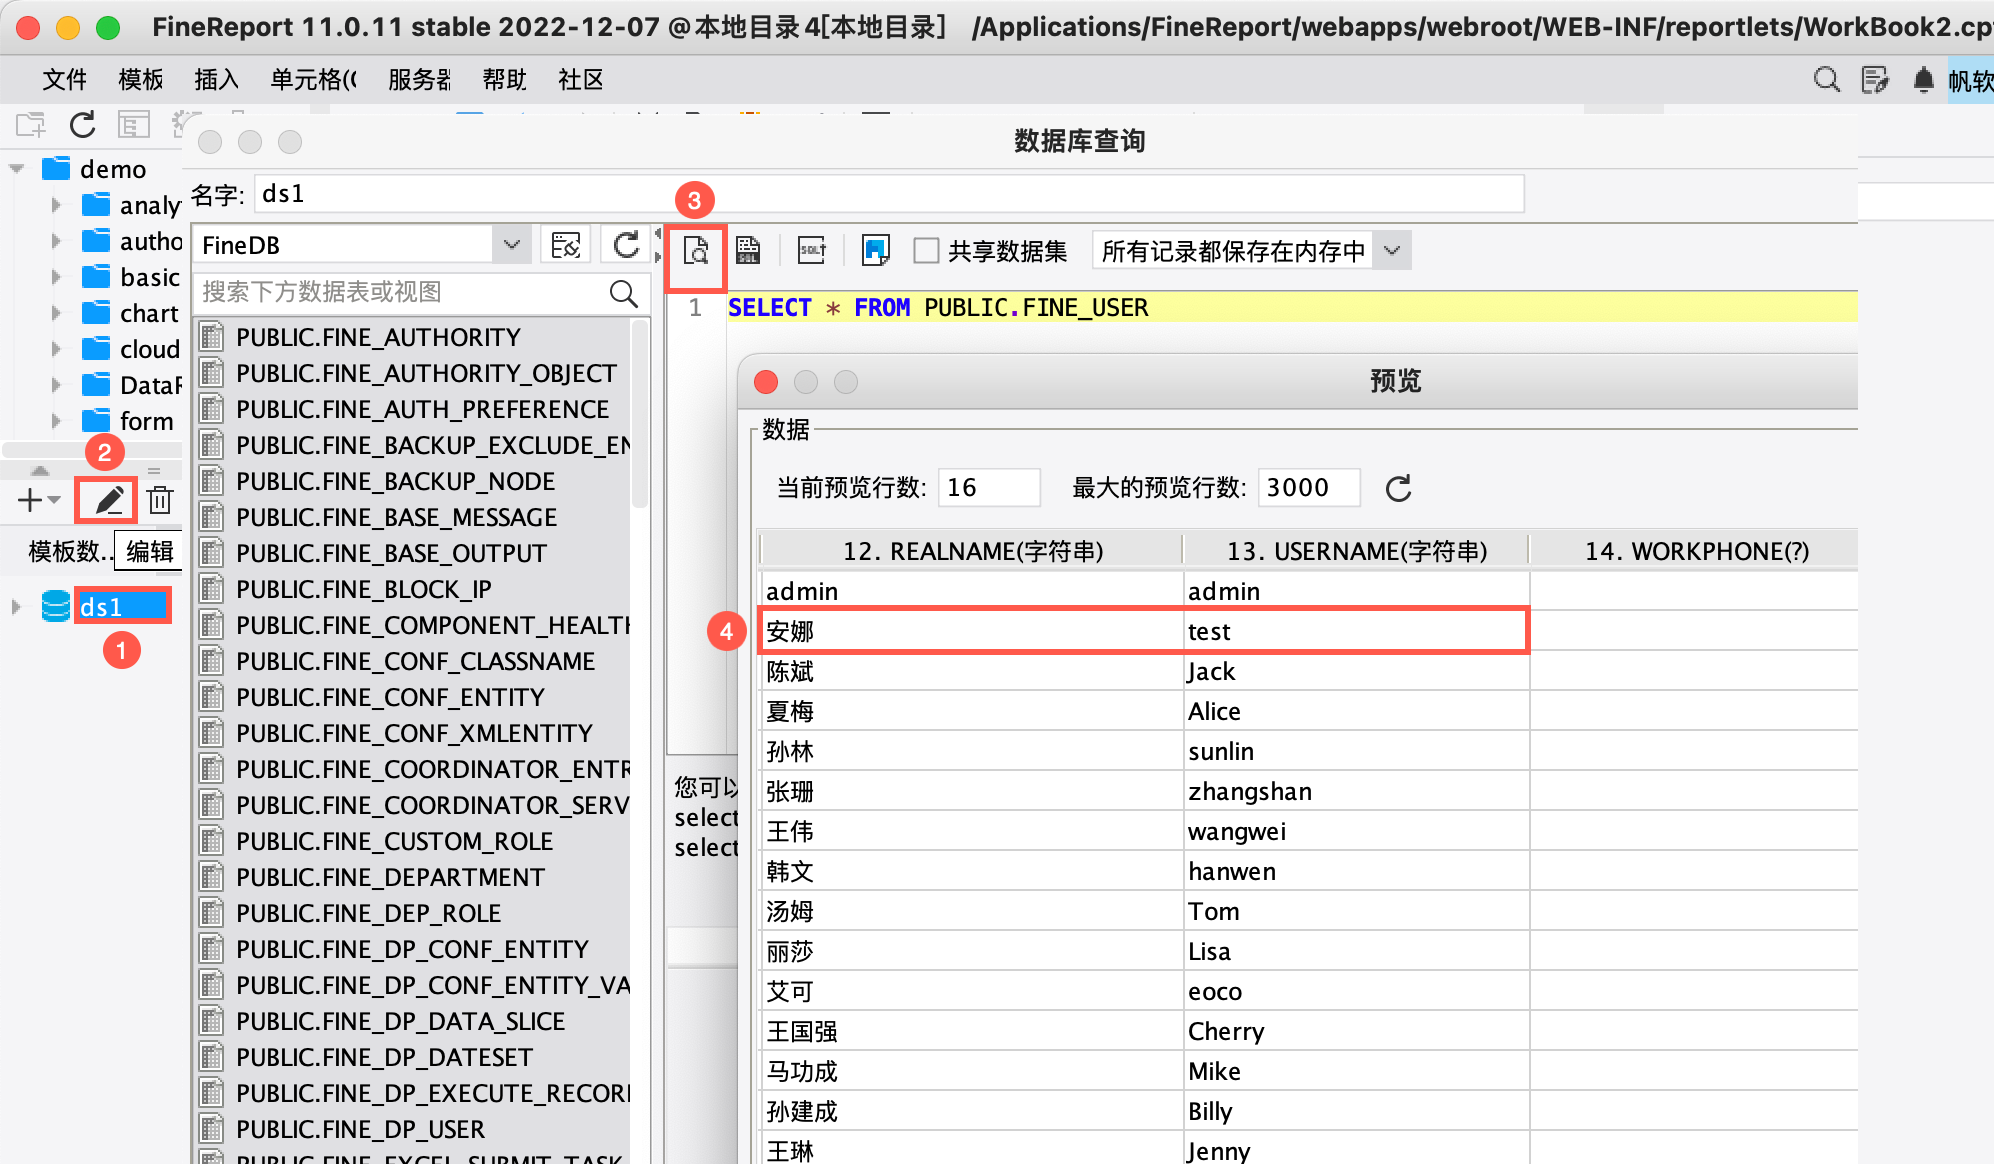Click the add dataset plus button
The image size is (1994, 1164).
click(31, 499)
